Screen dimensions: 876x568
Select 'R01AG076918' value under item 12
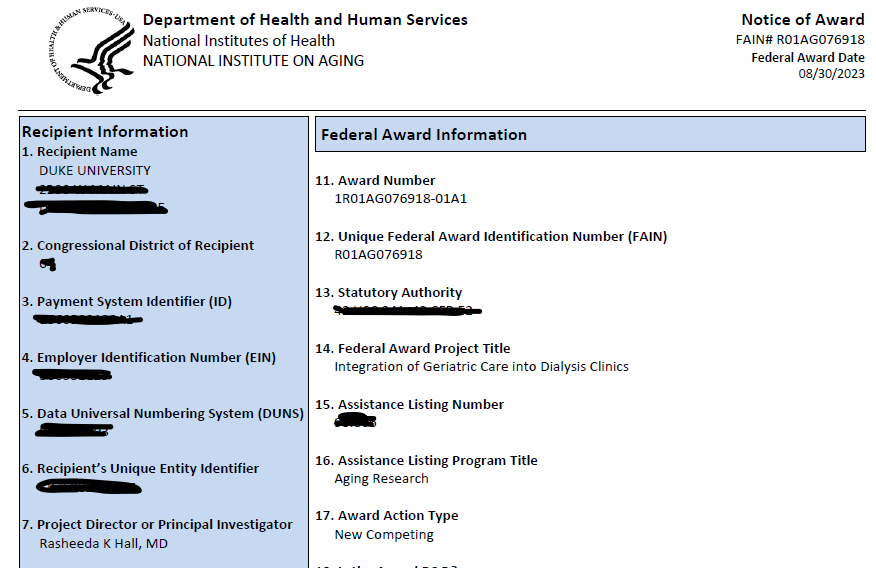(x=378, y=255)
